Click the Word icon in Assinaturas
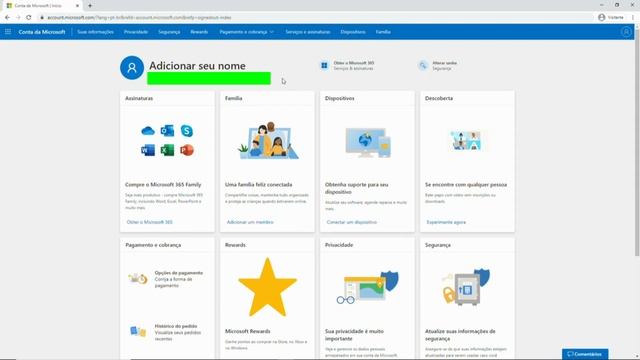The width and height of the screenshot is (640, 360). pyautogui.click(x=148, y=150)
